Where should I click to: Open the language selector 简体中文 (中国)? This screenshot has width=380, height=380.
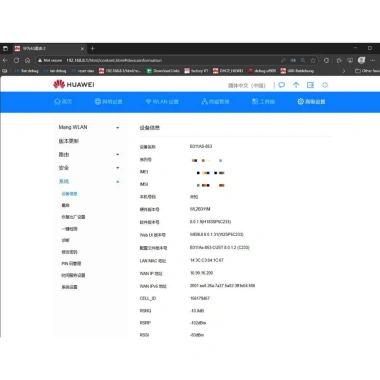tap(247, 85)
